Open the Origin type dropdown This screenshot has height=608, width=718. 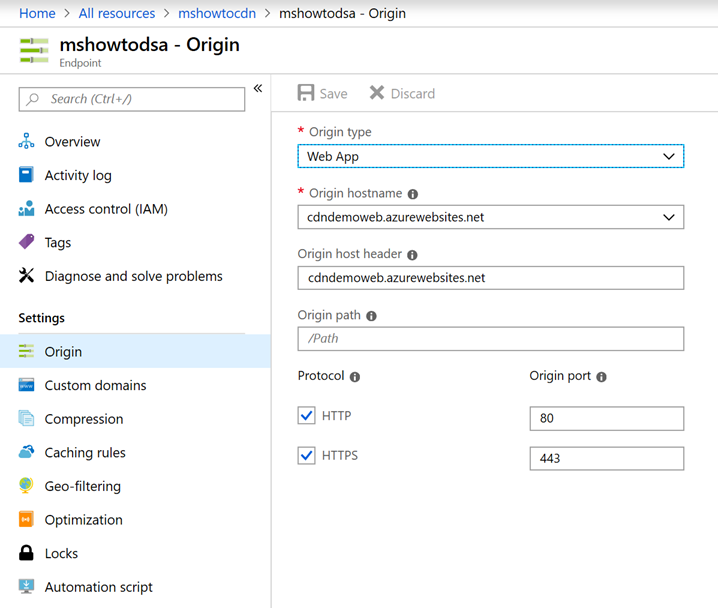[490, 156]
